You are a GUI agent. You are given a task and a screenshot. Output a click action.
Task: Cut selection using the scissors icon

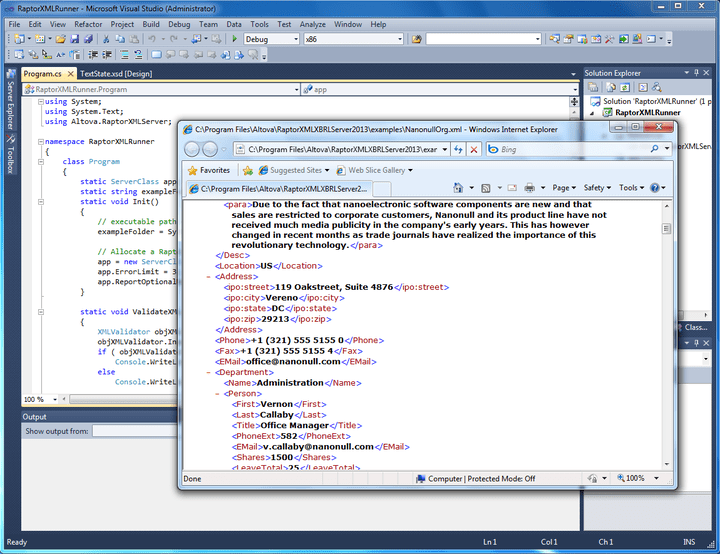(x=106, y=40)
